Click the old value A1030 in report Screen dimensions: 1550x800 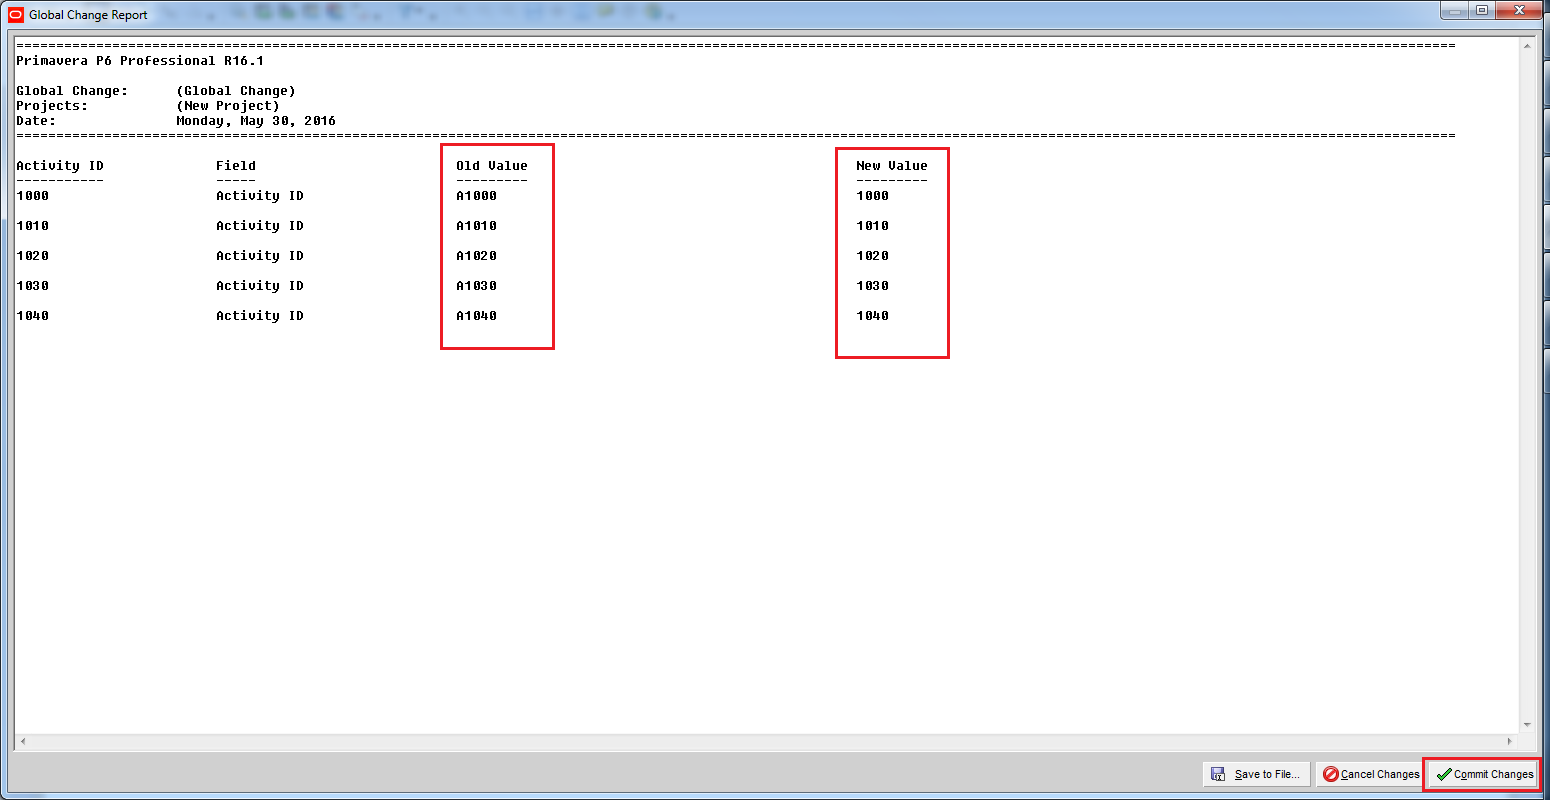476,286
